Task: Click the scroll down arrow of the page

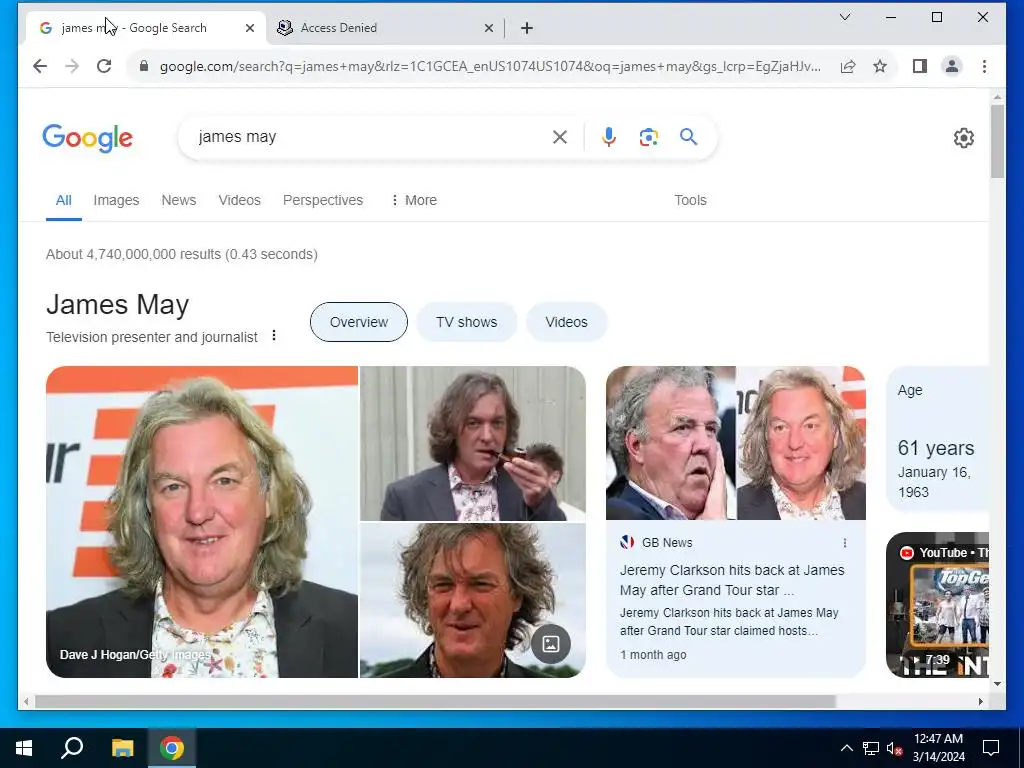Action: click(x=997, y=684)
